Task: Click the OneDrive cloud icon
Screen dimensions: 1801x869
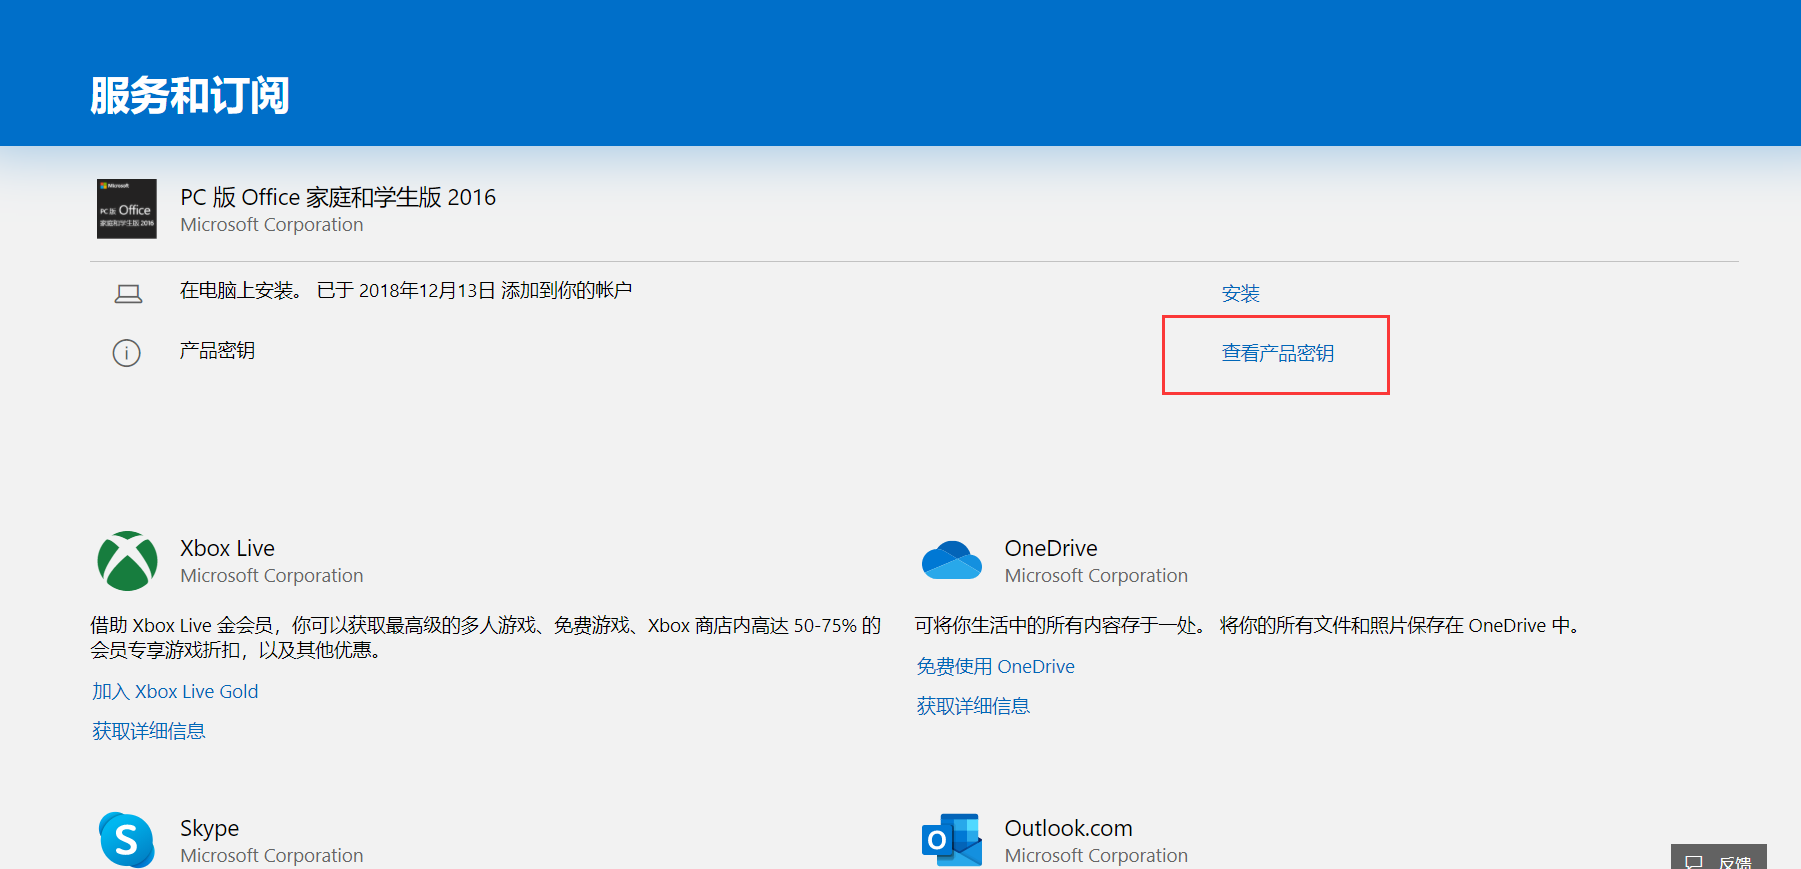Action: 952,560
